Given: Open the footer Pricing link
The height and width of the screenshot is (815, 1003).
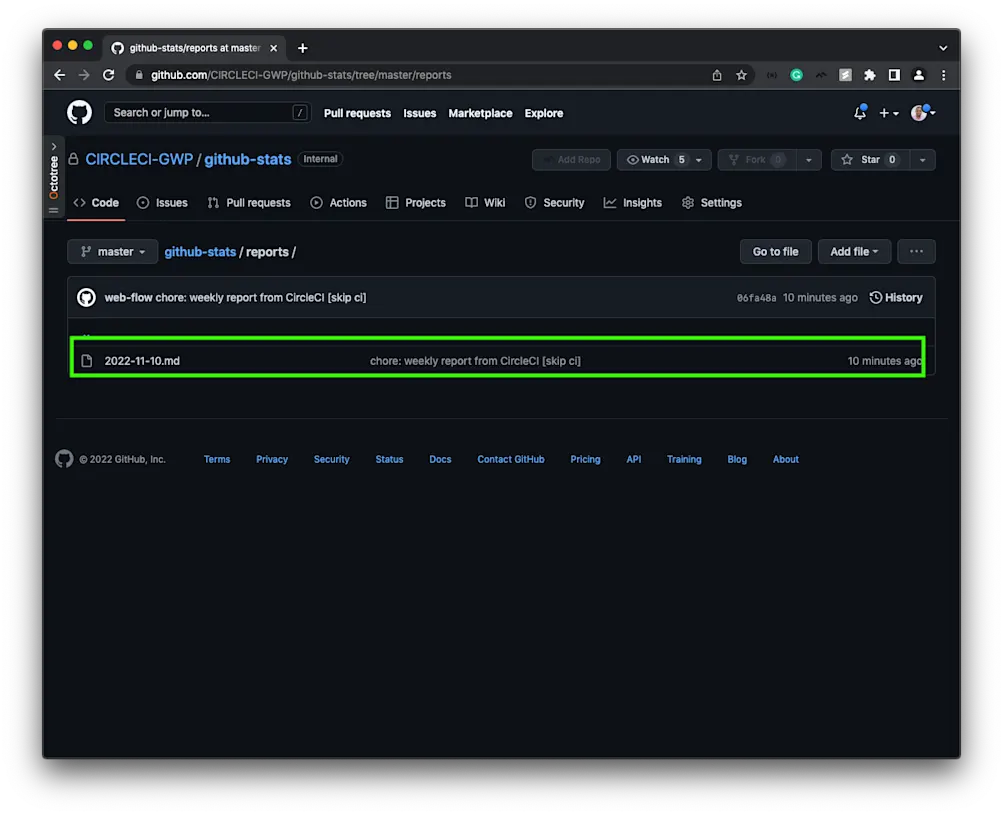Looking at the screenshot, I should pyautogui.click(x=585, y=459).
